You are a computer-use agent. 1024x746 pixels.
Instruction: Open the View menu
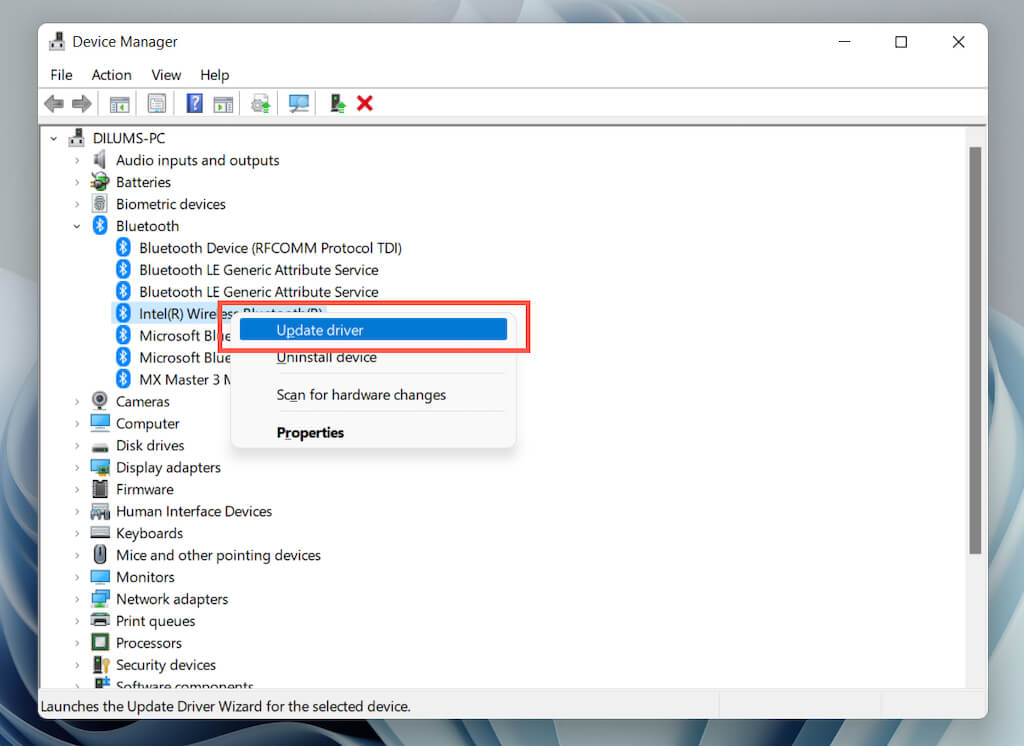click(166, 75)
